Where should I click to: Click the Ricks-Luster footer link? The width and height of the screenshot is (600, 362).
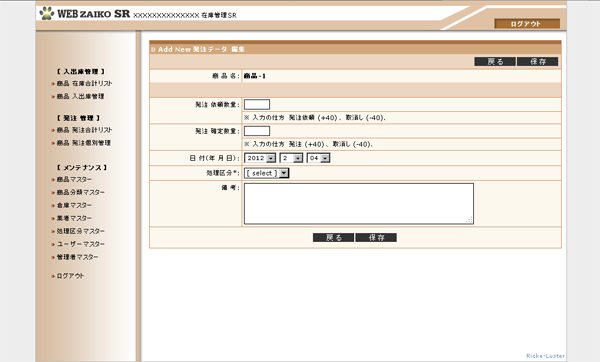[x=545, y=356]
